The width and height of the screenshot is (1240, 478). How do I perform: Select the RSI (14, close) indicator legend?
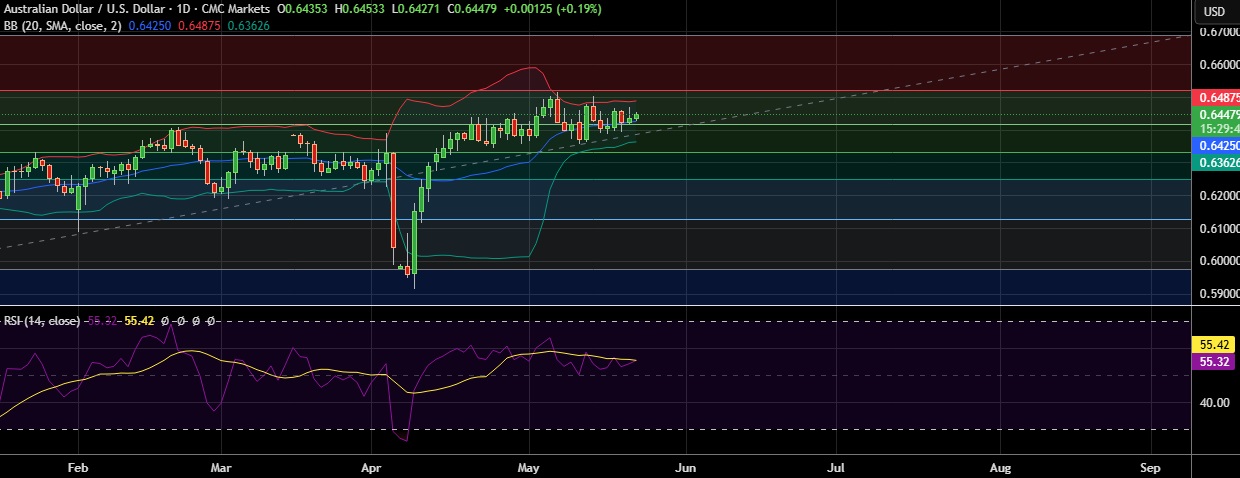pos(40,321)
